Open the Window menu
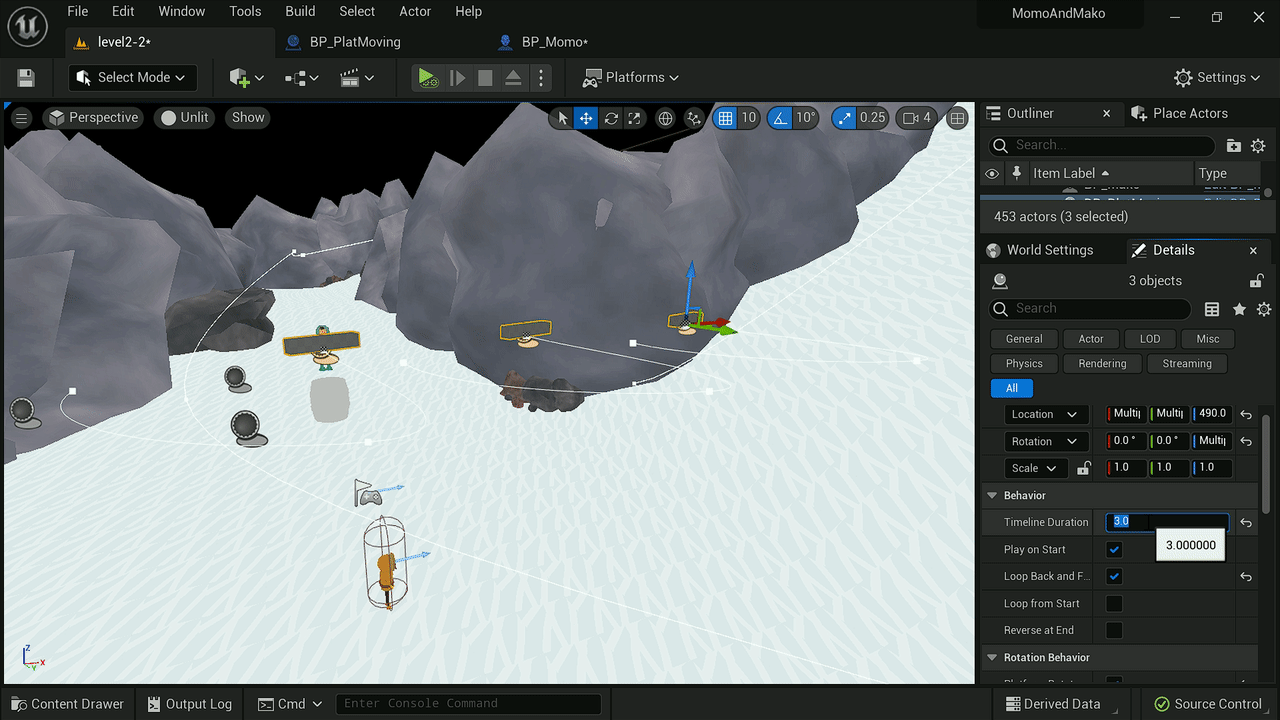1280x720 pixels. point(182,12)
